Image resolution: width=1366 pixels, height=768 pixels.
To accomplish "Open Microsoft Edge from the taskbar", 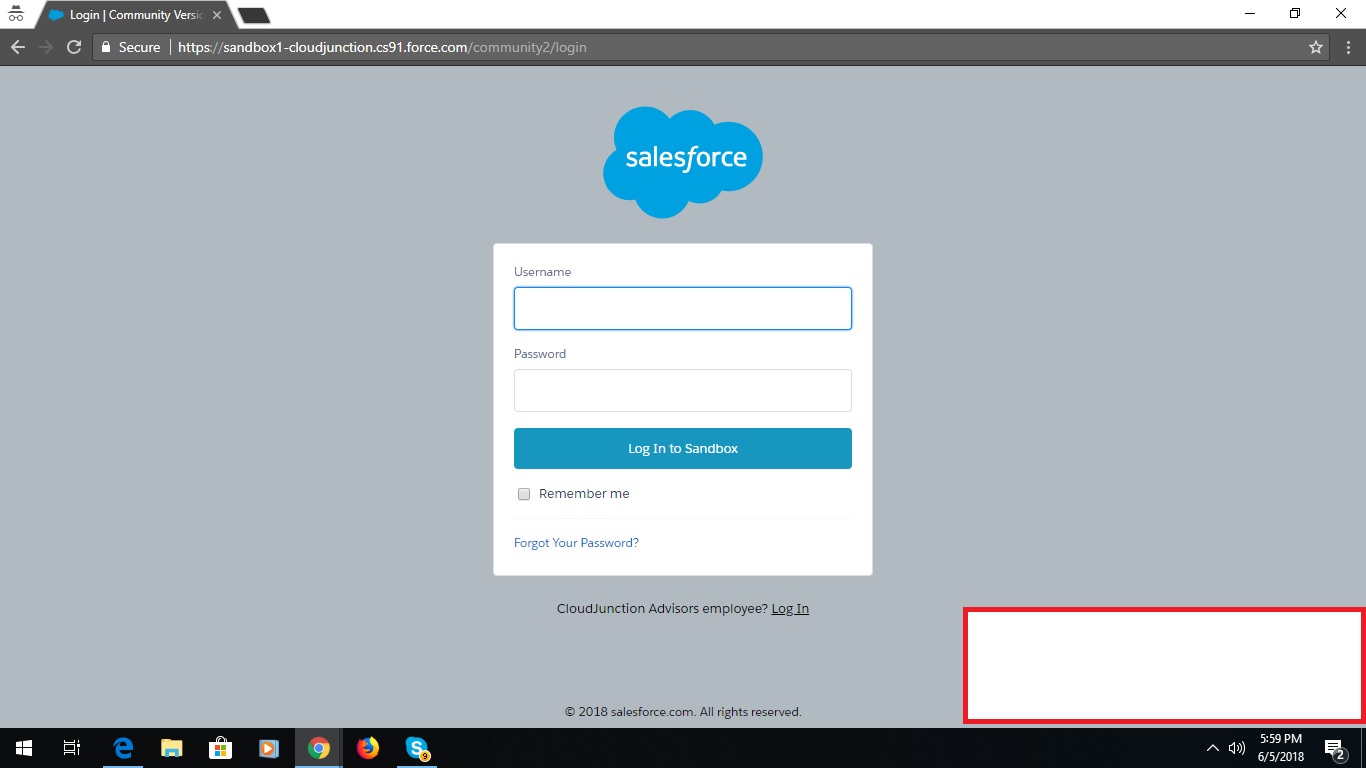I will 122,747.
